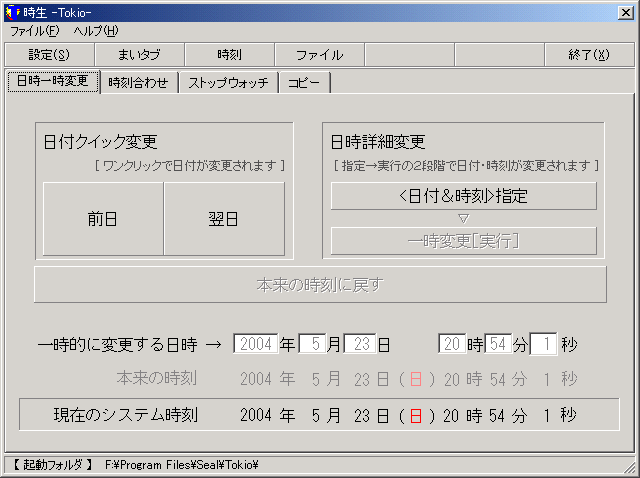640x478 pixels.
Task: Select the 日時一時変更 tab
Action: pos(53,82)
